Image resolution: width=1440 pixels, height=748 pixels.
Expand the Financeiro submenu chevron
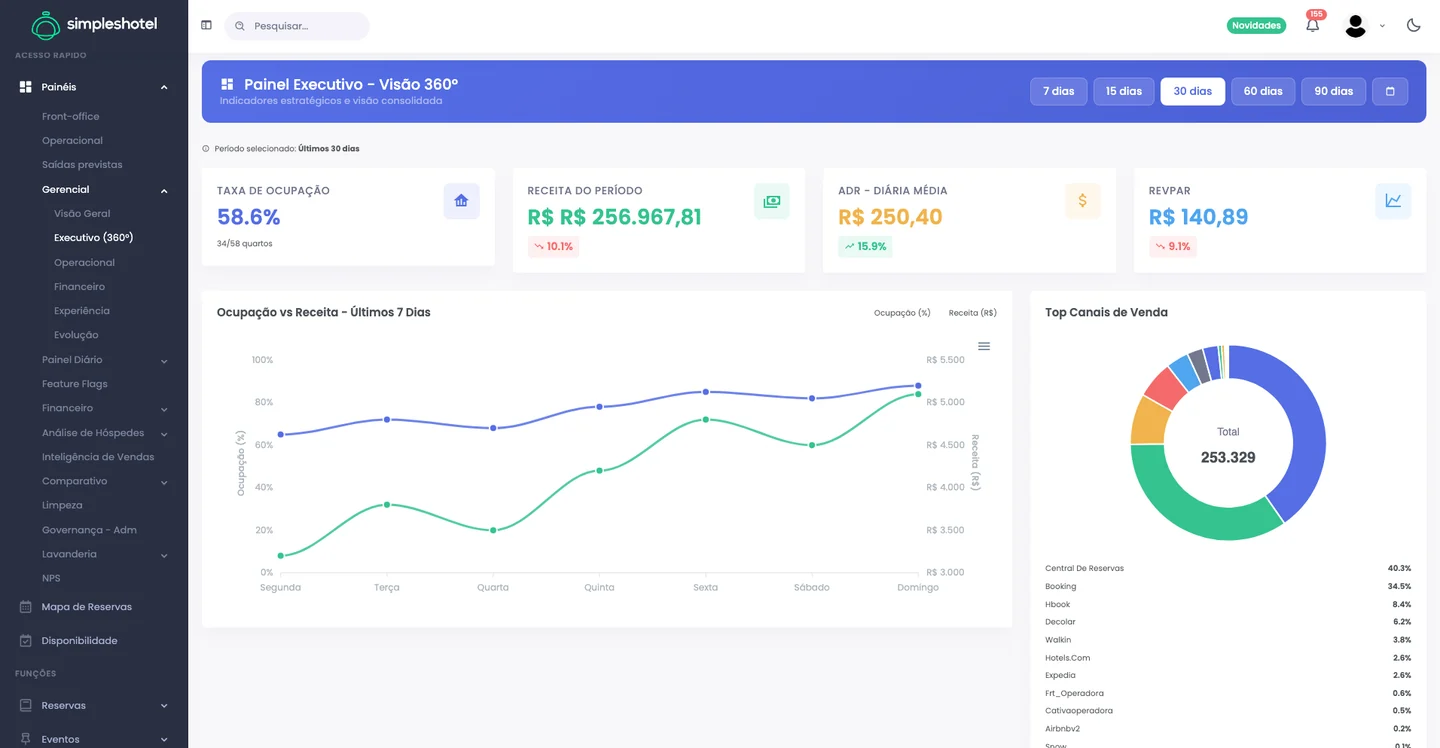click(164, 409)
